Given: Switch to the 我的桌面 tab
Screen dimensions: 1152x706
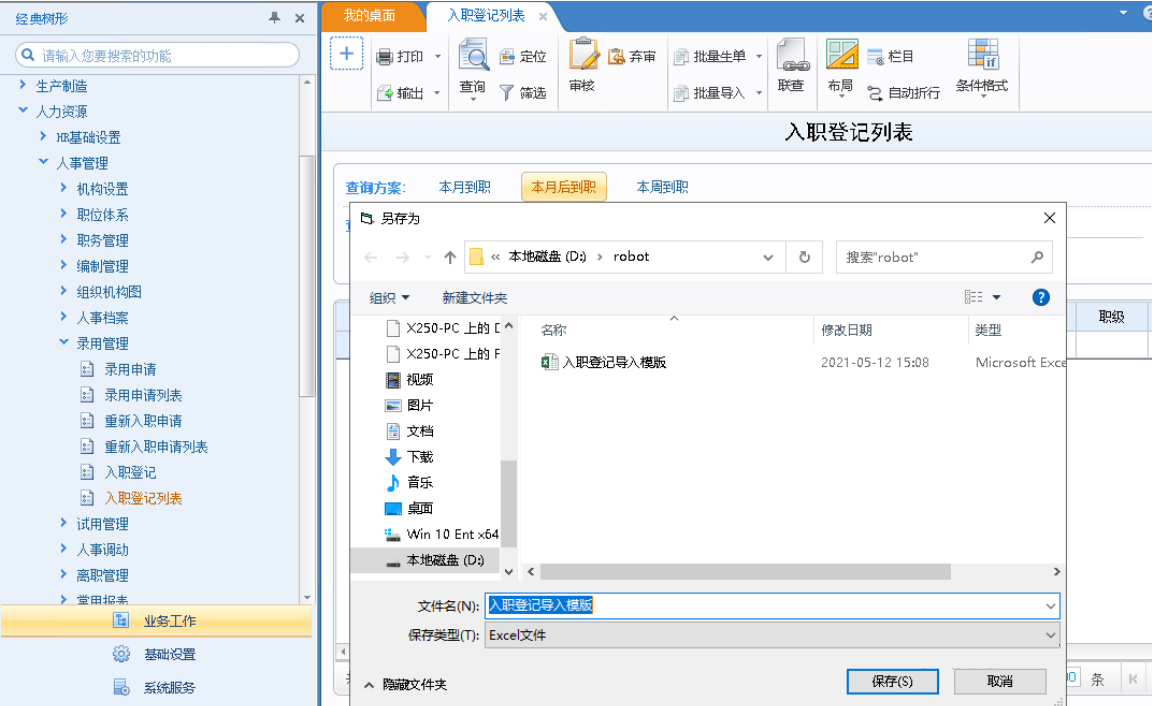Looking at the screenshot, I should point(370,15).
